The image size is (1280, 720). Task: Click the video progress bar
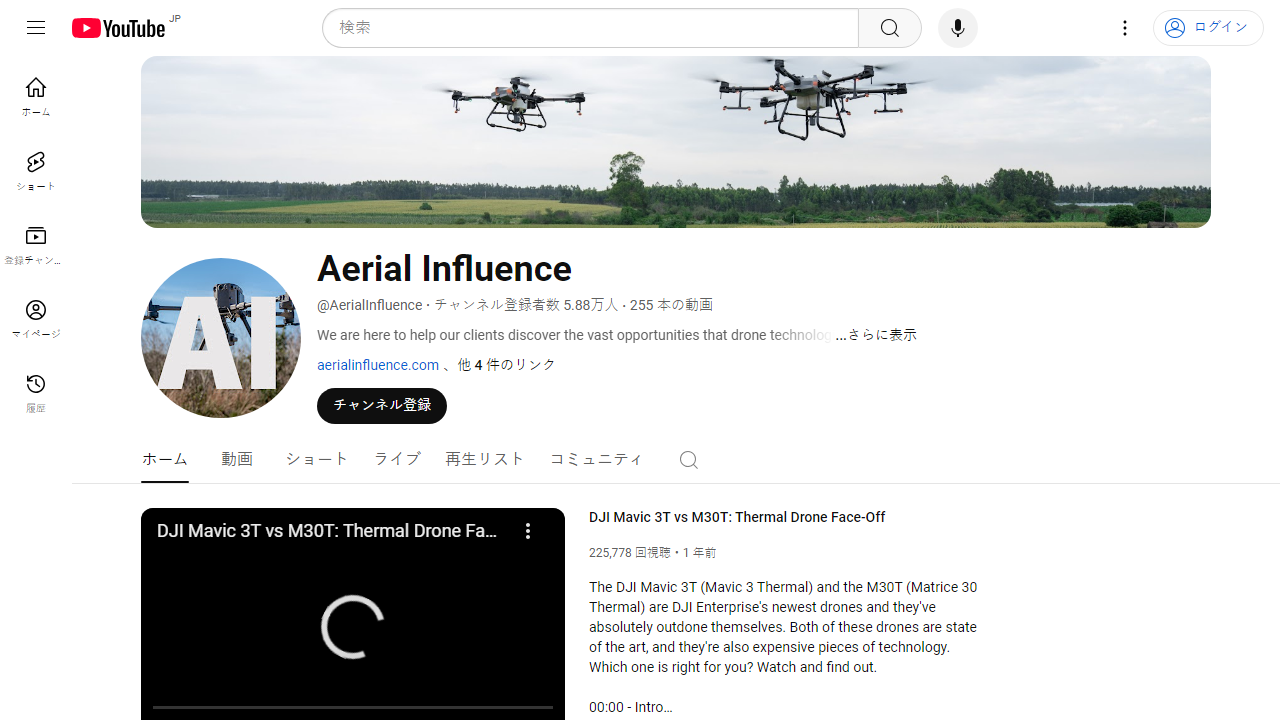tap(353, 707)
